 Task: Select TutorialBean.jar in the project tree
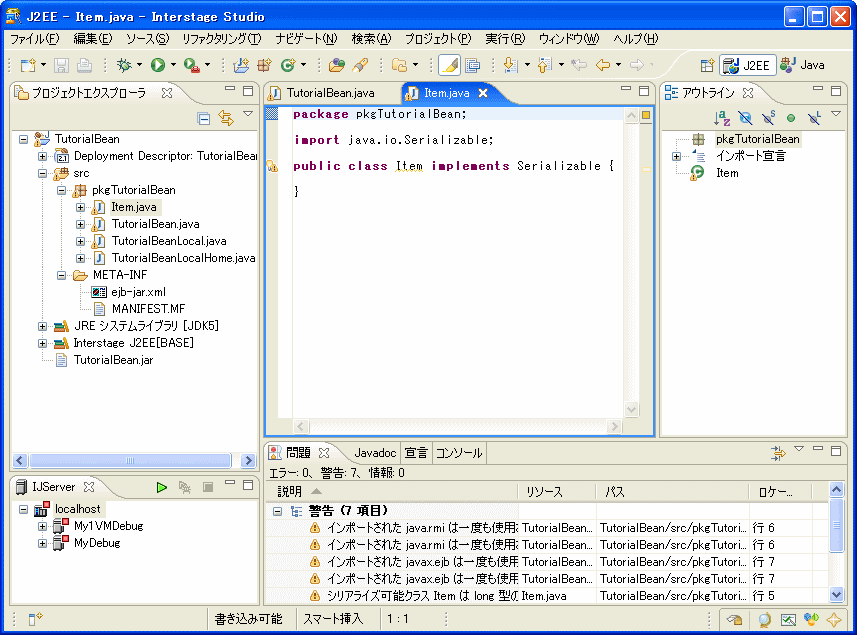point(113,360)
